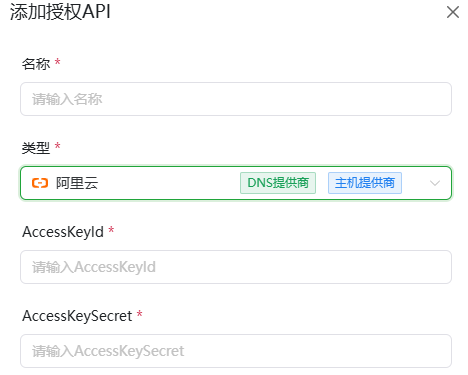Click the AccessKeyId field label
This screenshot has height=375, width=468.
coord(63,232)
